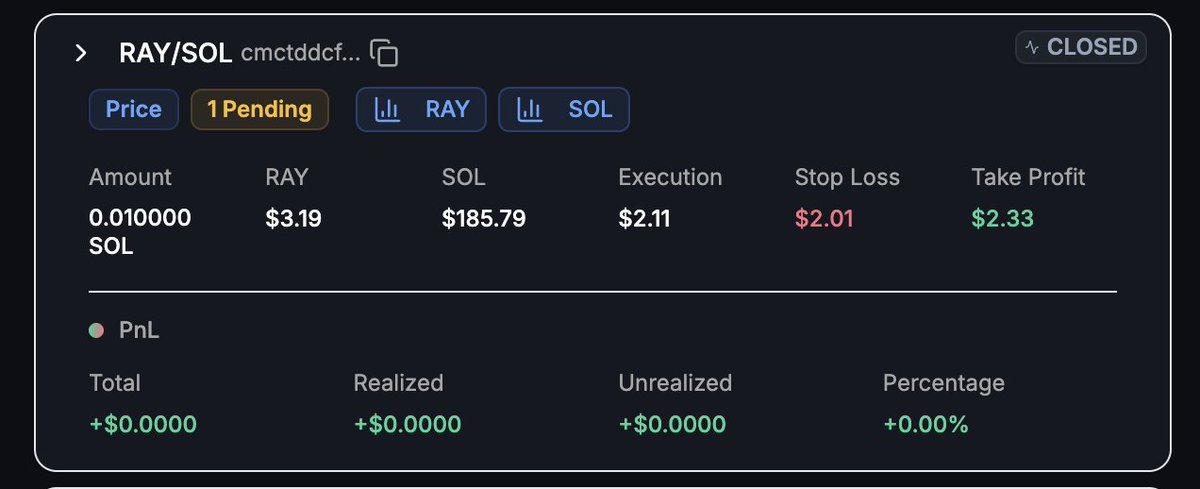This screenshot has height=489, width=1200.
Task: Expand the RAY/SOL order card chevron
Action: click(82, 53)
